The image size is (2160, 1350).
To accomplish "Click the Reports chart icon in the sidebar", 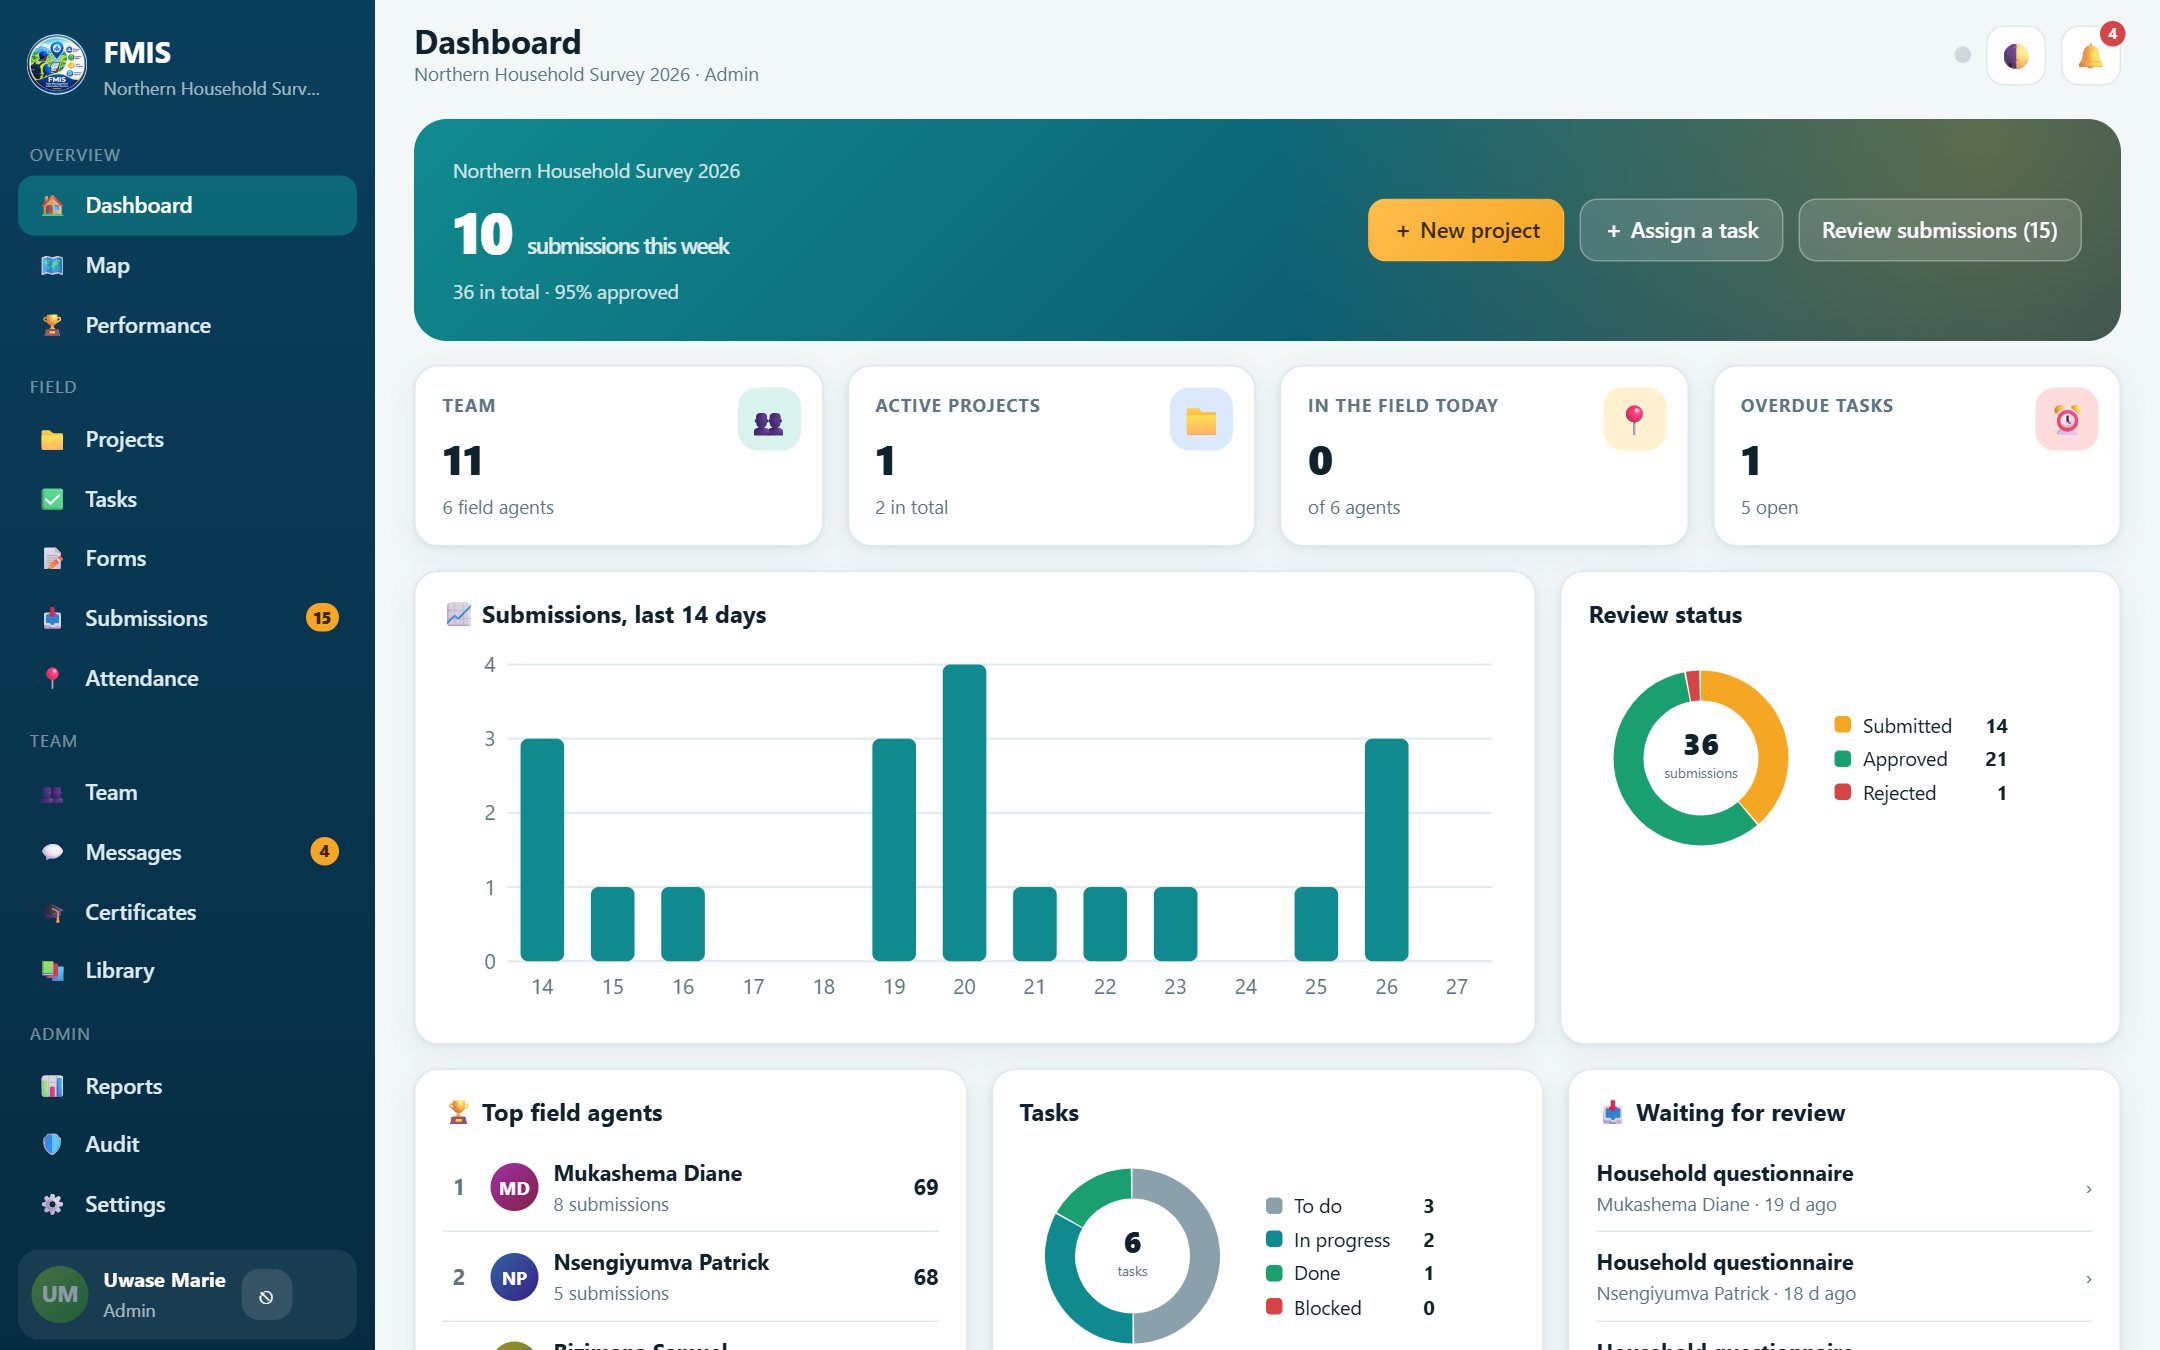I will click(52, 1086).
